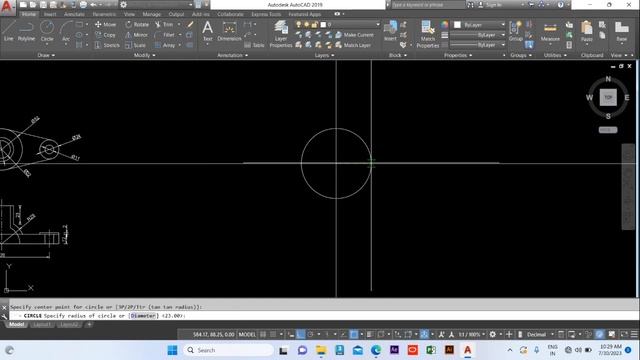Expand the Properties panel
This screenshot has width=640, height=360.
click(458, 55)
